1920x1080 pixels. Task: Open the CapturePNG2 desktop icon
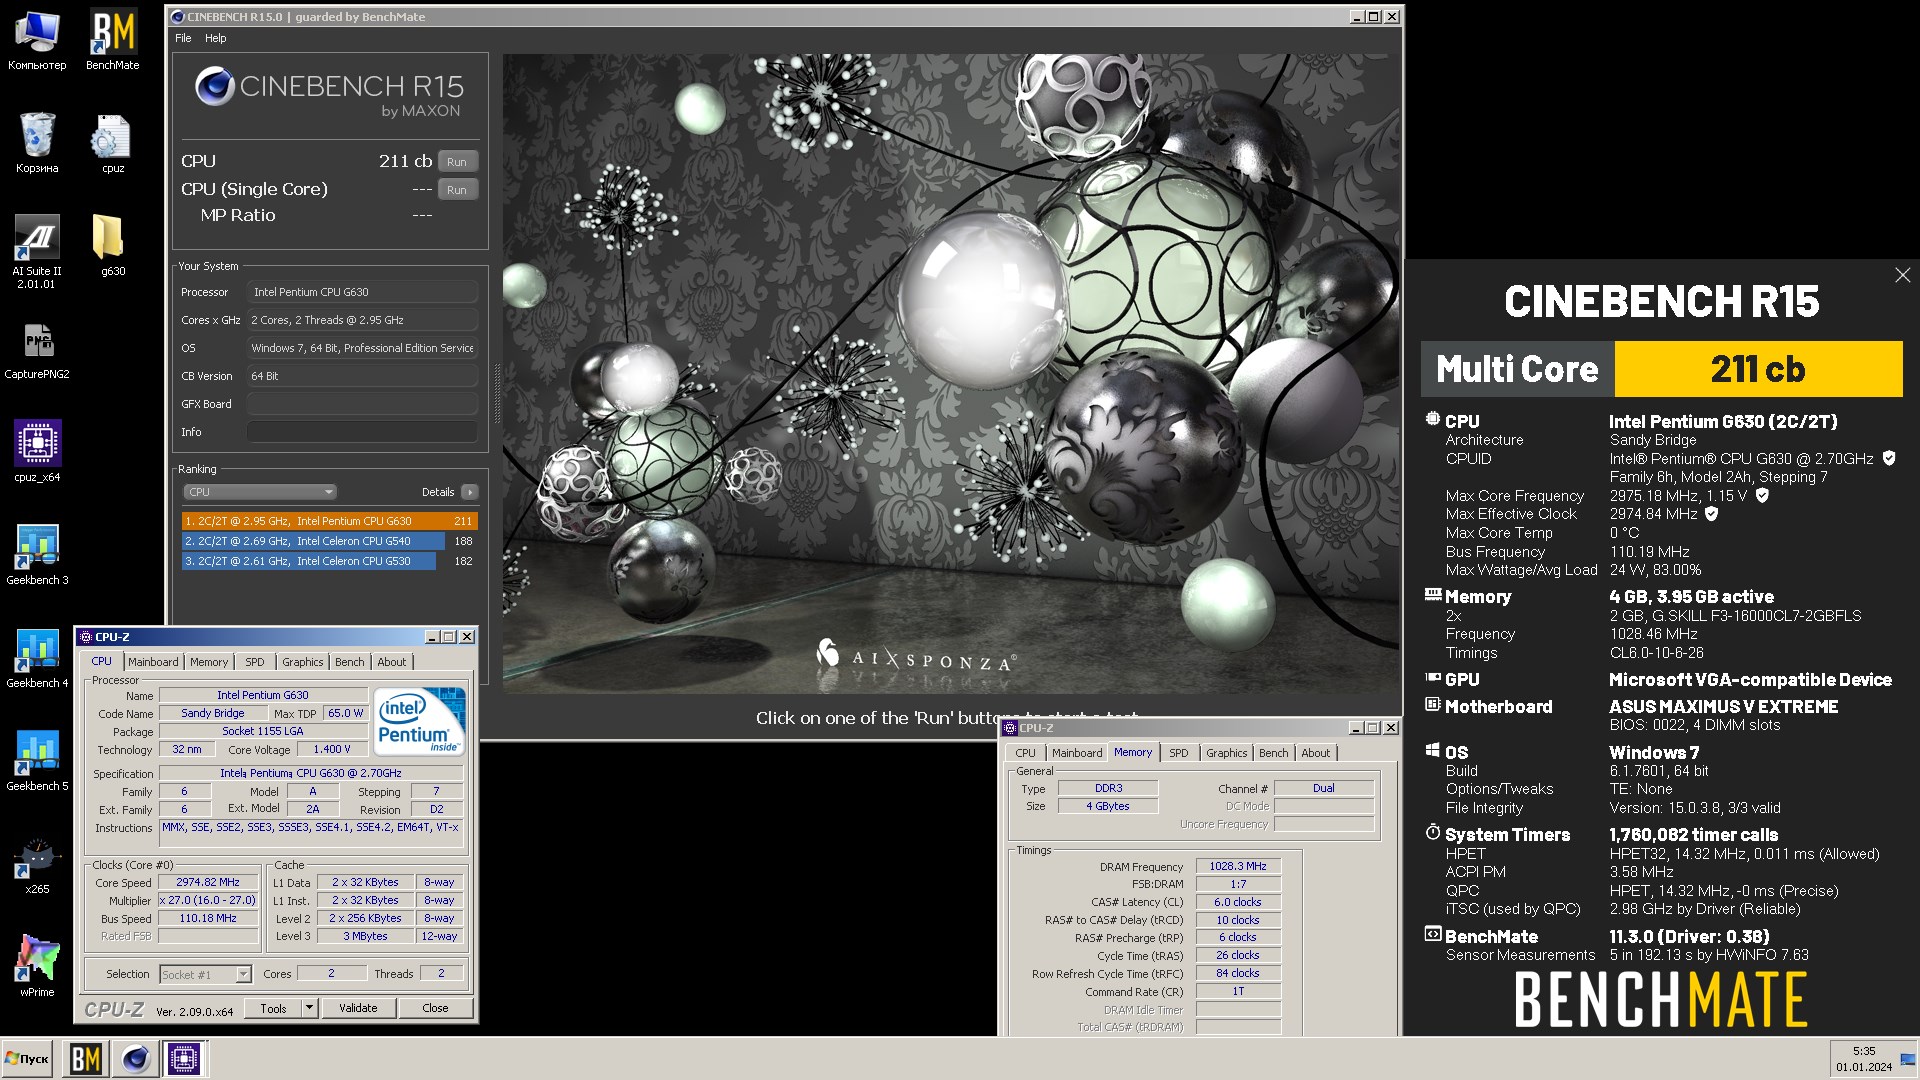[37, 350]
